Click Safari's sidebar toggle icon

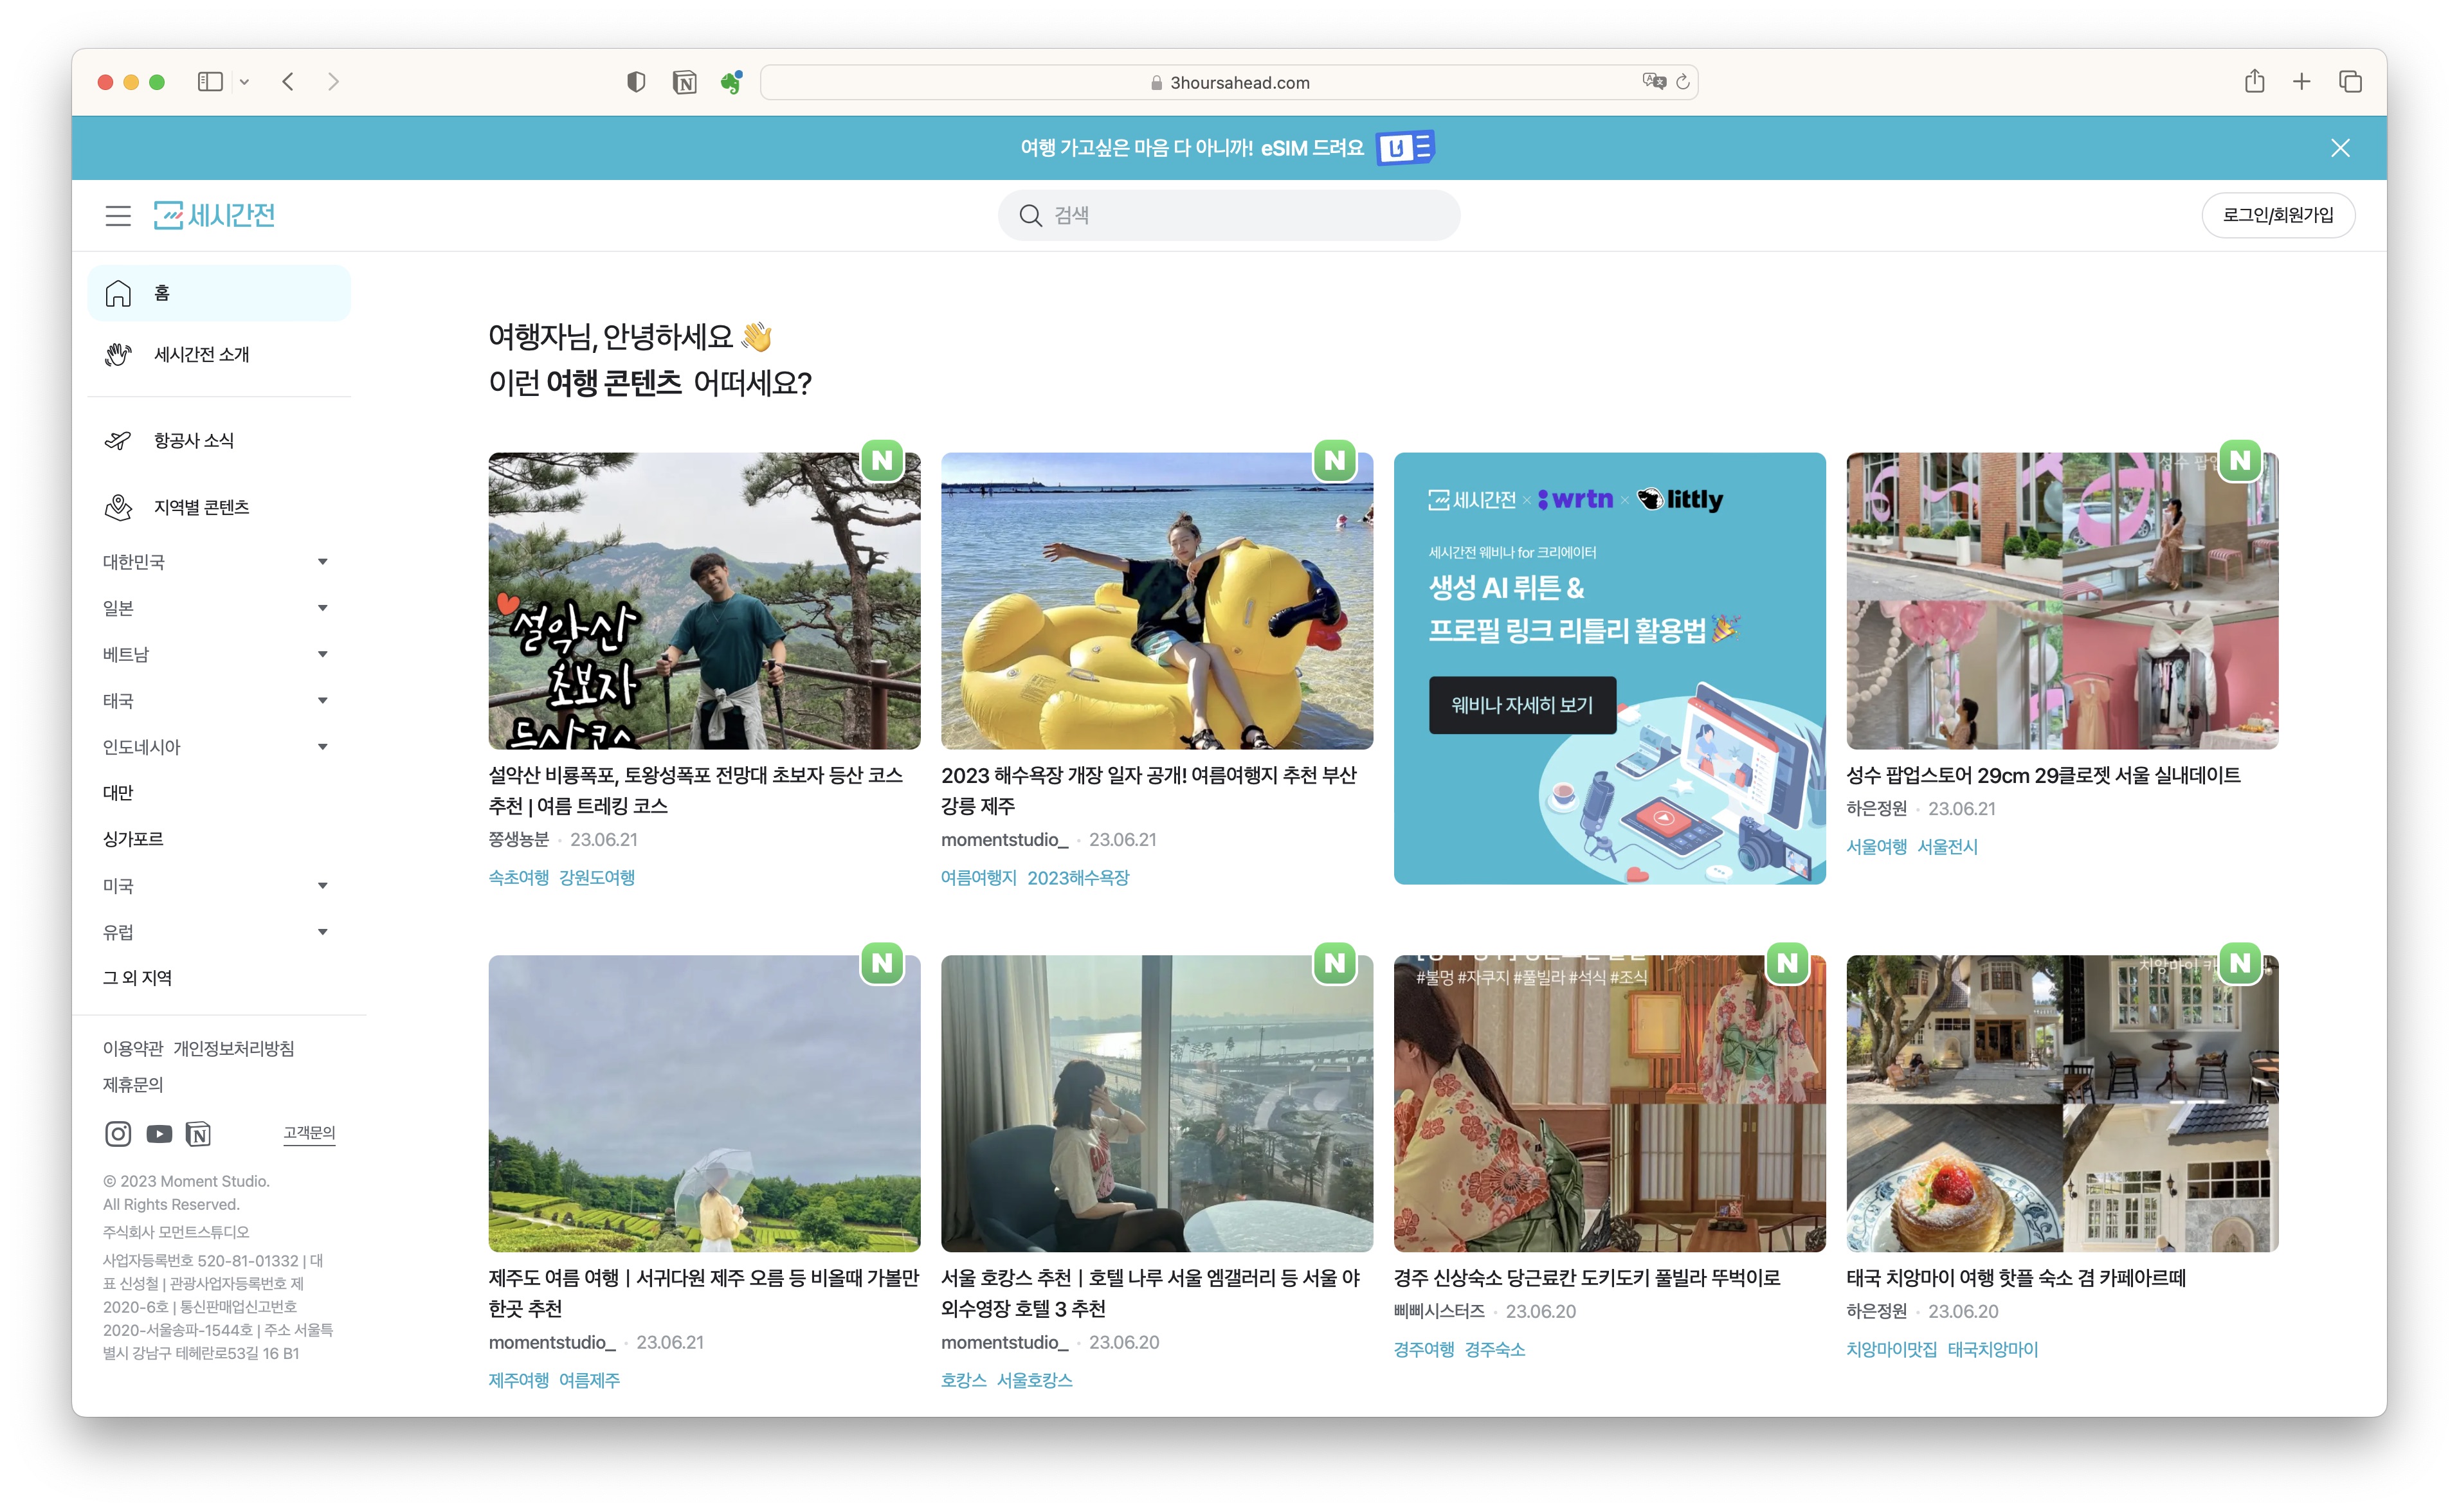[210, 82]
